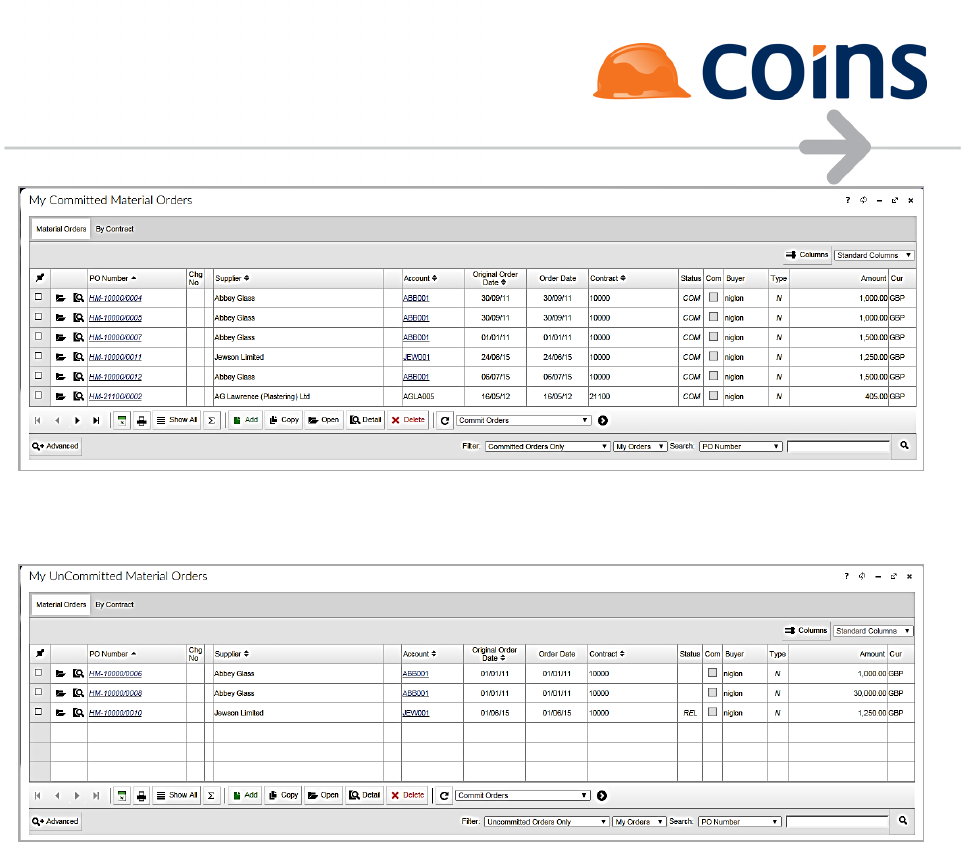The image size is (962, 842).
Task: Click Open button in Committed Orders toolbar
Action: pyautogui.click(x=323, y=420)
